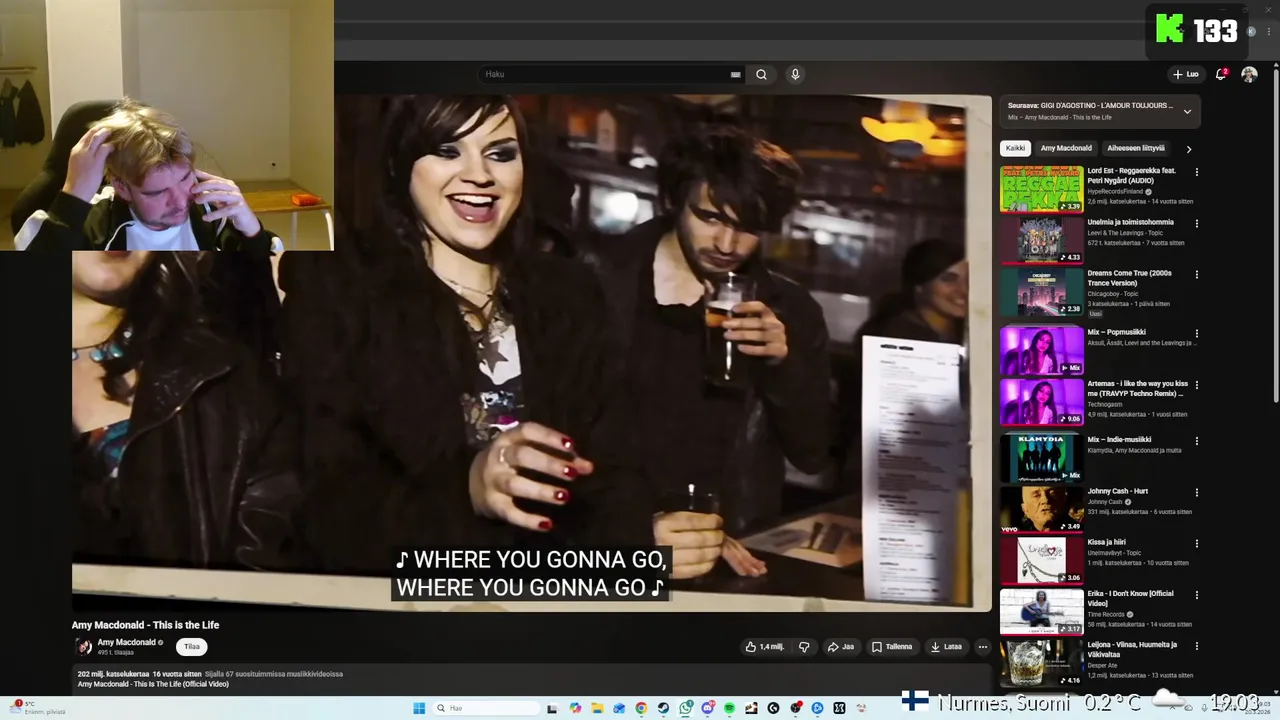Open File Explorer from the taskbar
The height and width of the screenshot is (720, 1280).
[597, 708]
